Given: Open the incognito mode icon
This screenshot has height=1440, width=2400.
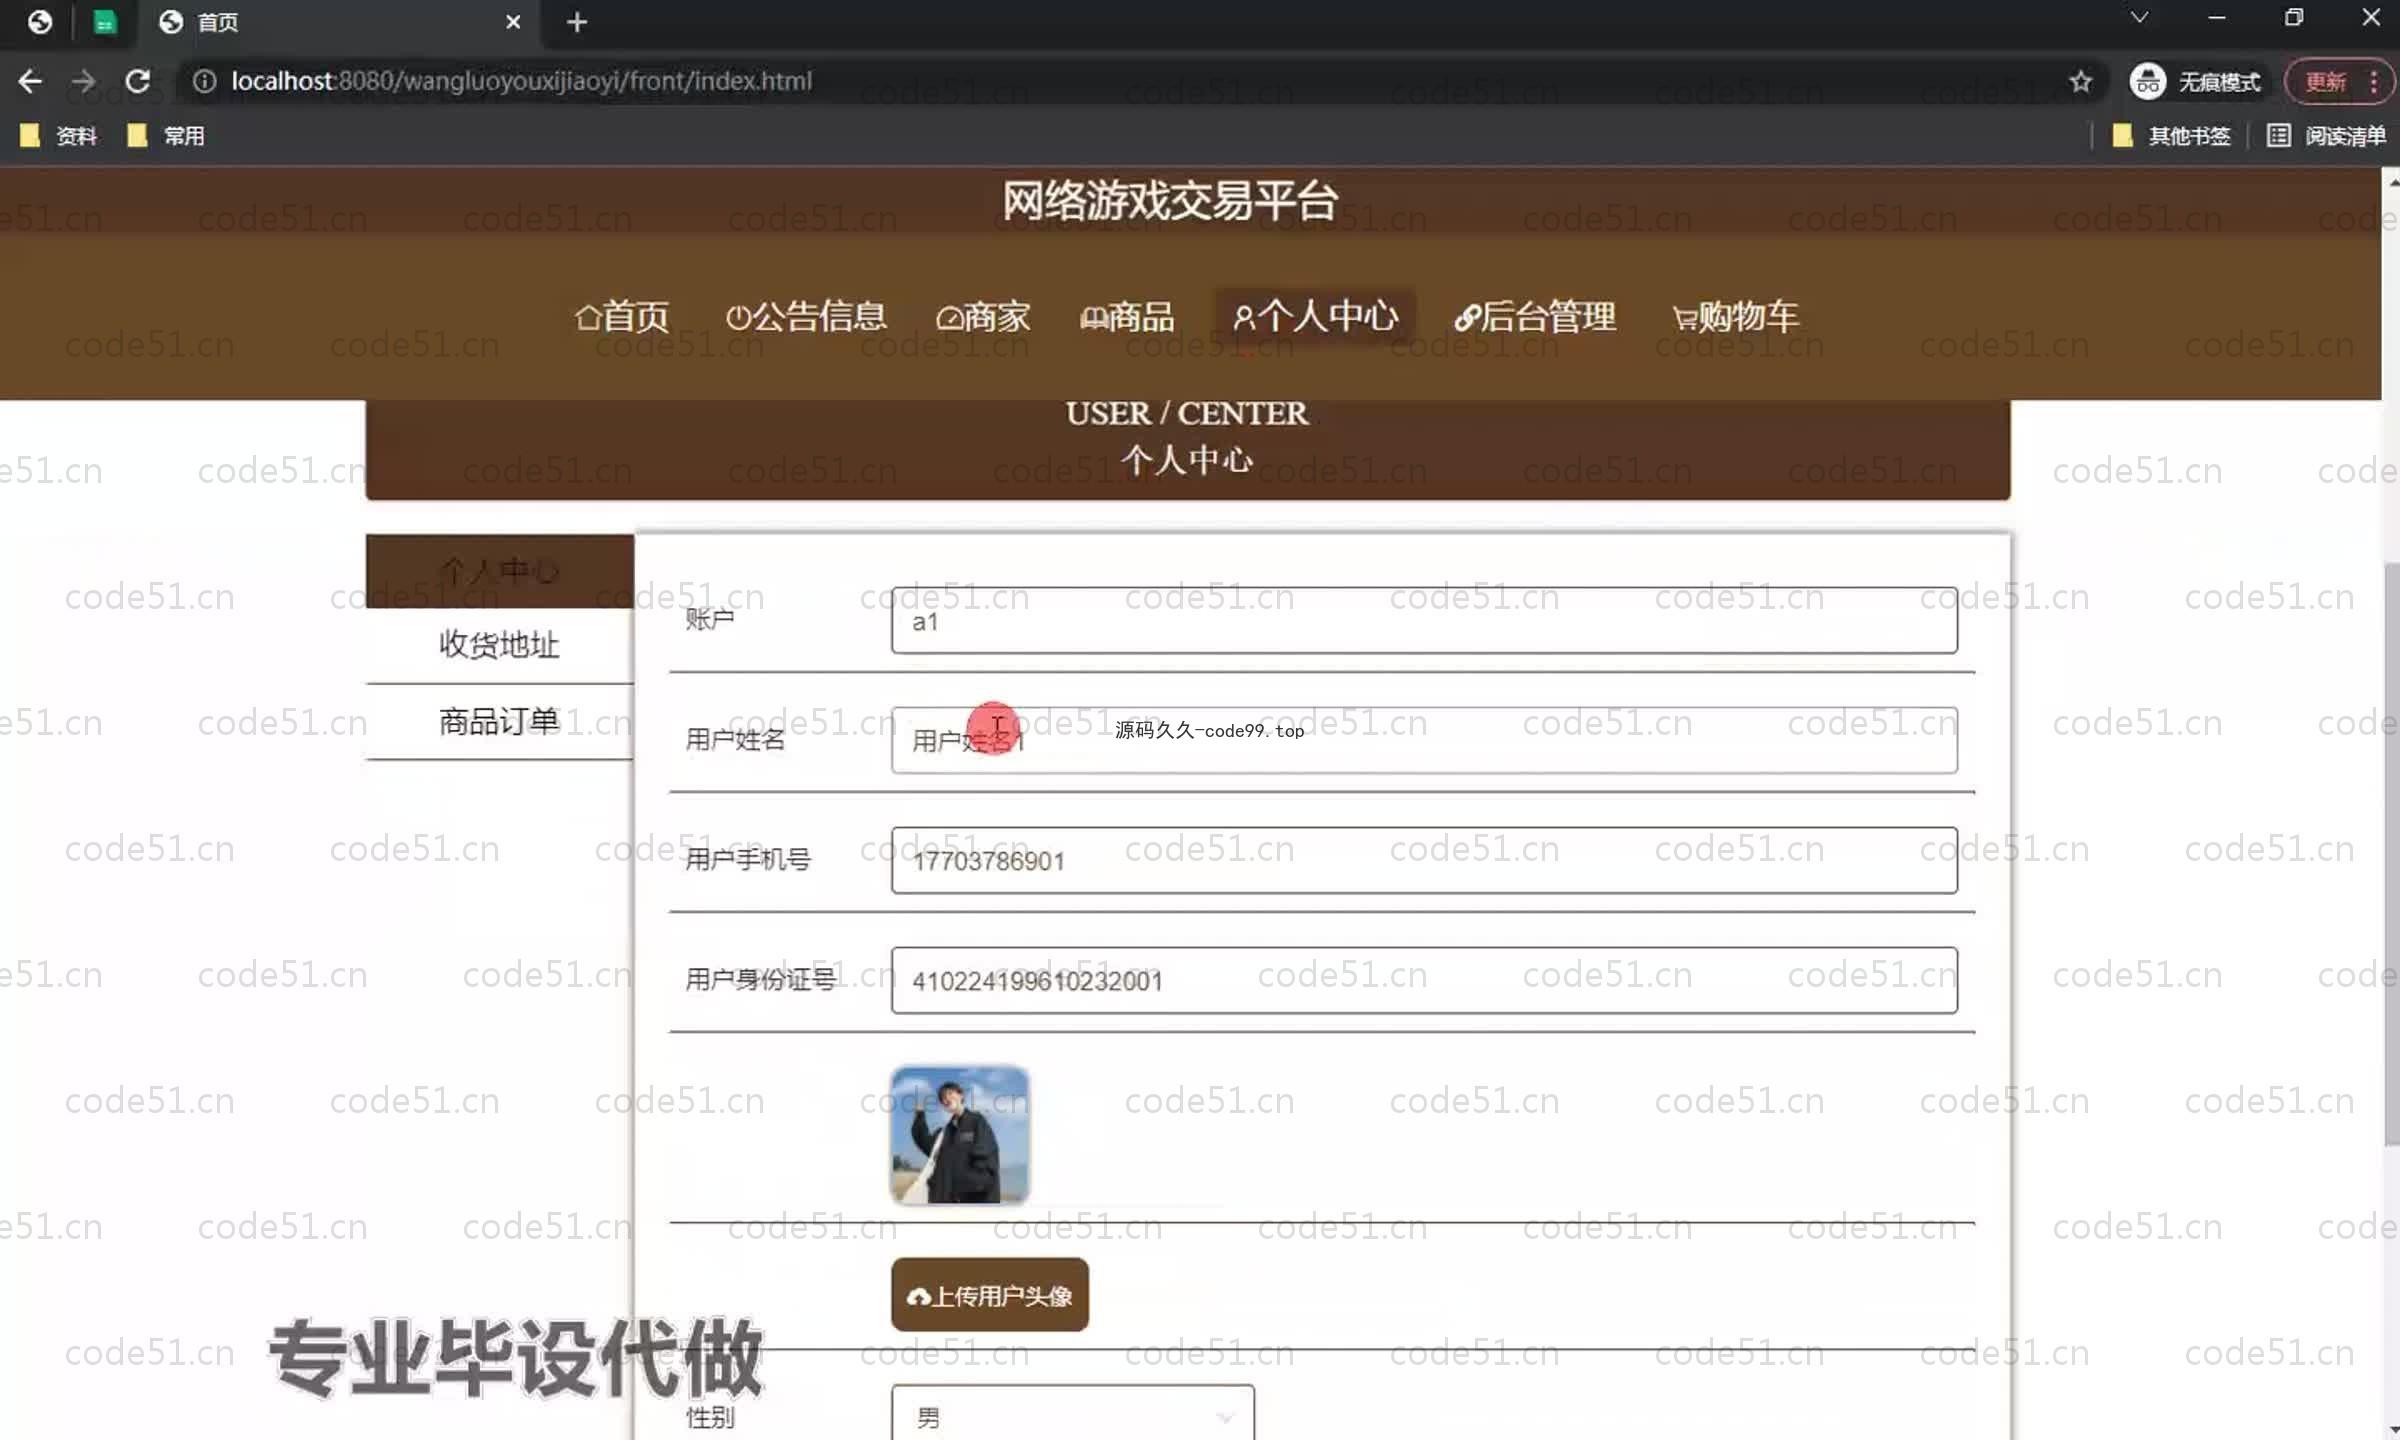Looking at the screenshot, I should point(2148,81).
